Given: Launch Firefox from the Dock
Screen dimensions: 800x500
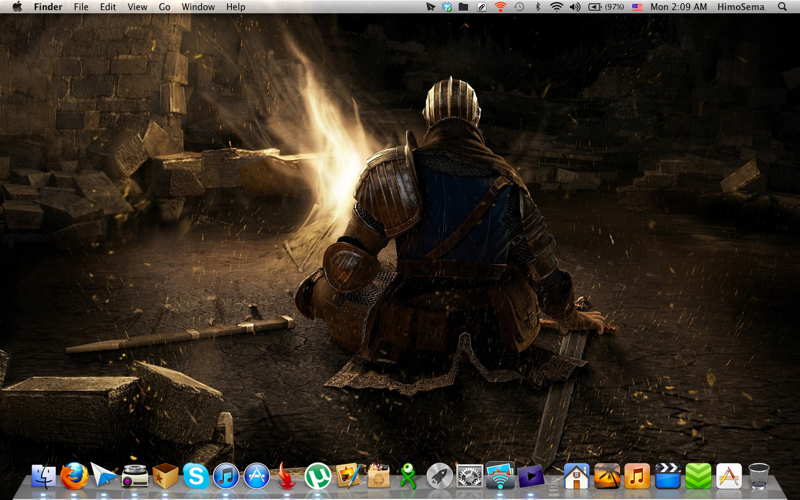Looking at the screenshot, I should pos(74,476).
